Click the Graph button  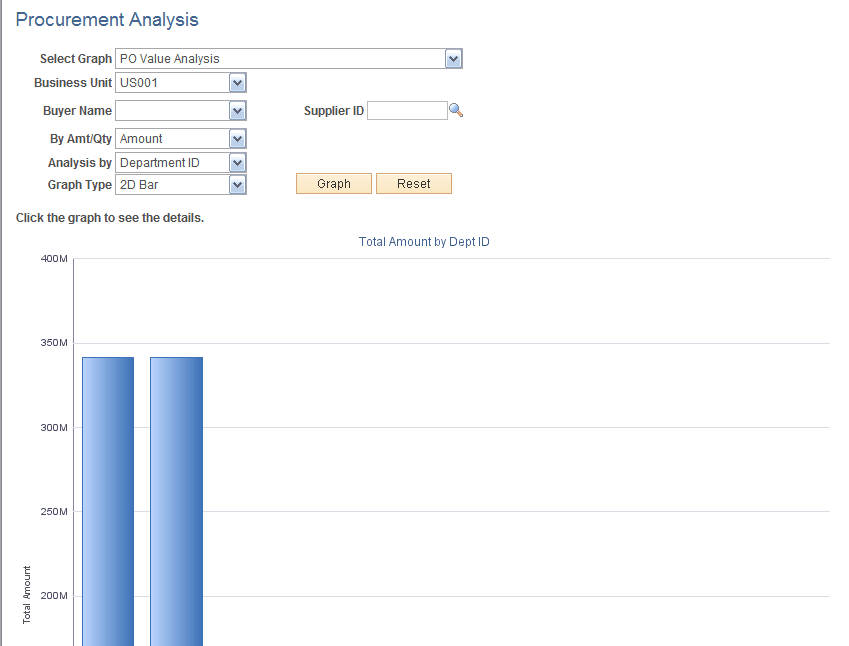pos(333,183)
